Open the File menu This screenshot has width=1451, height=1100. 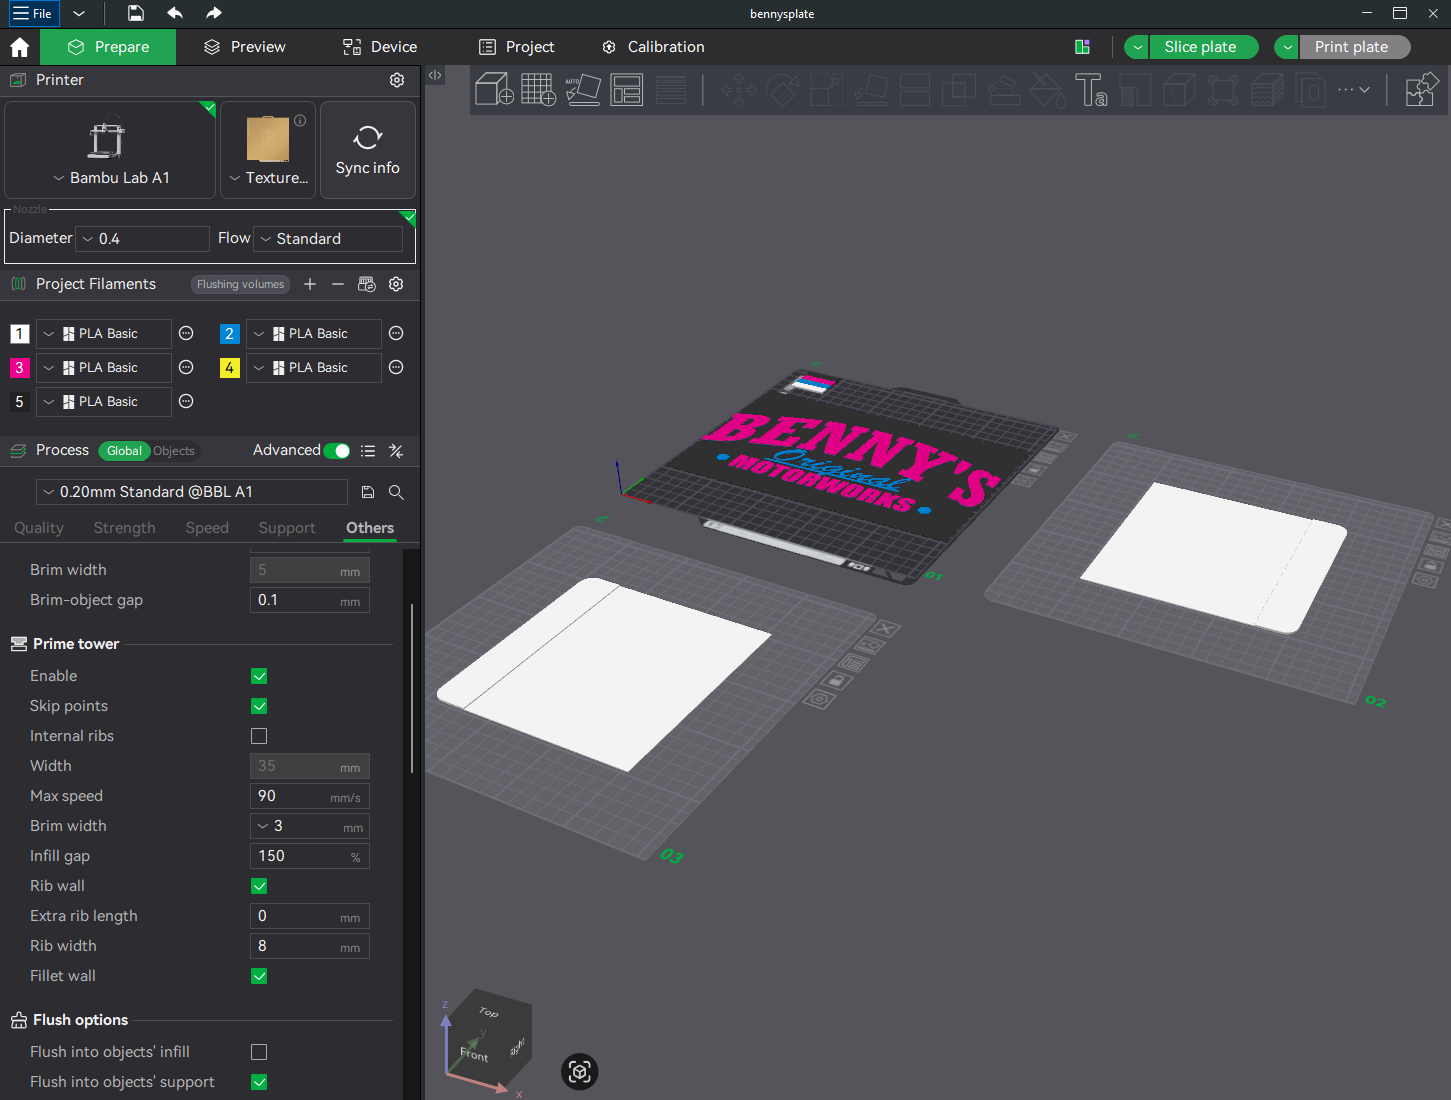pos(33,13)
